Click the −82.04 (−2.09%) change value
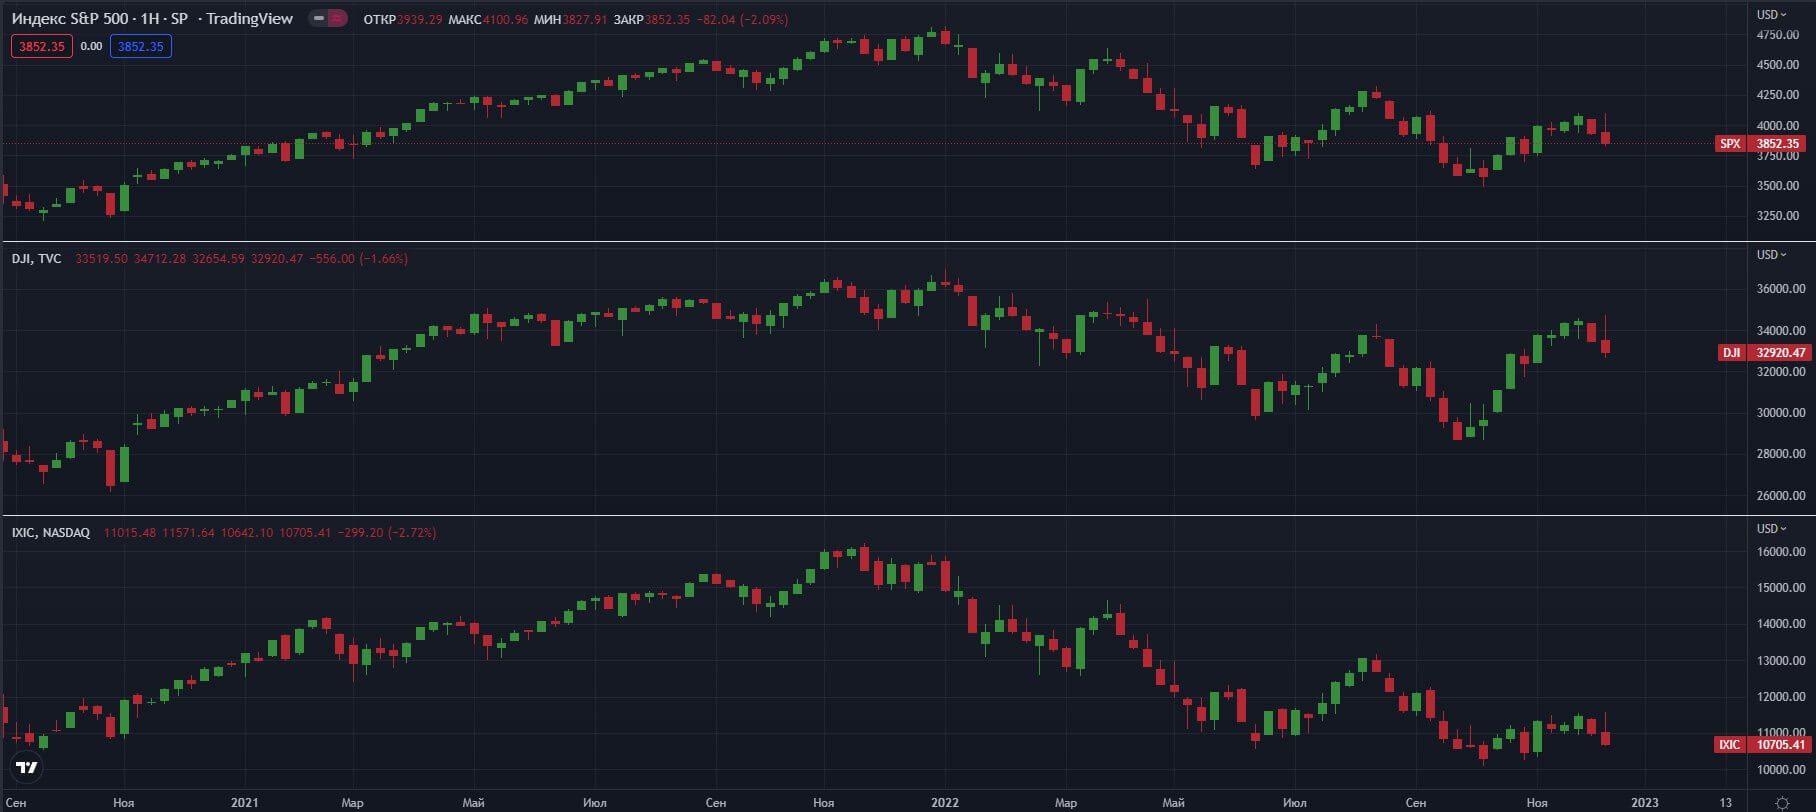This screenshot has width=1816, height=812. (x=742, y=19)
